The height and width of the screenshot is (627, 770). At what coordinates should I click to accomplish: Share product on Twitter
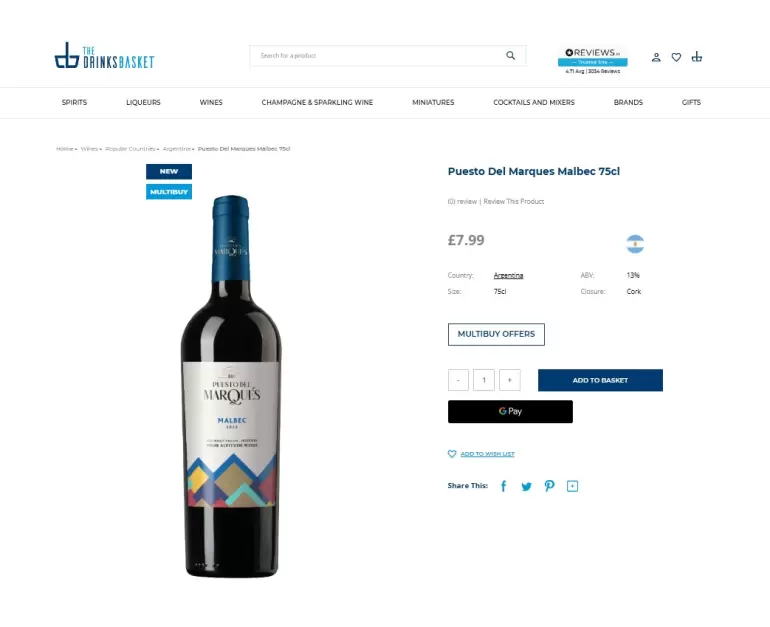526,486
